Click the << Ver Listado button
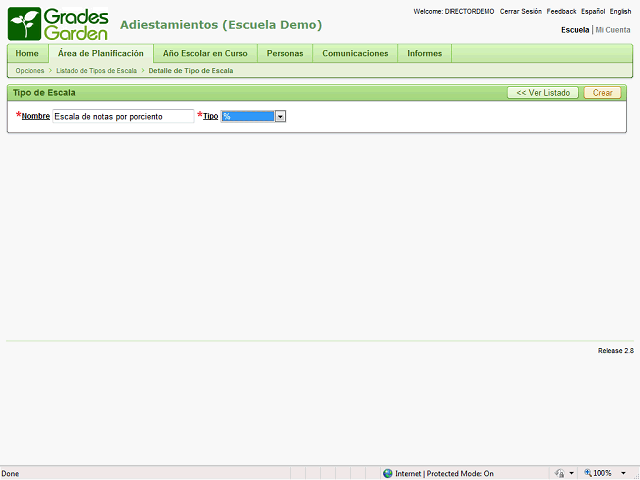640x480 pixels. pyautogui.click(x=543, y=93)
